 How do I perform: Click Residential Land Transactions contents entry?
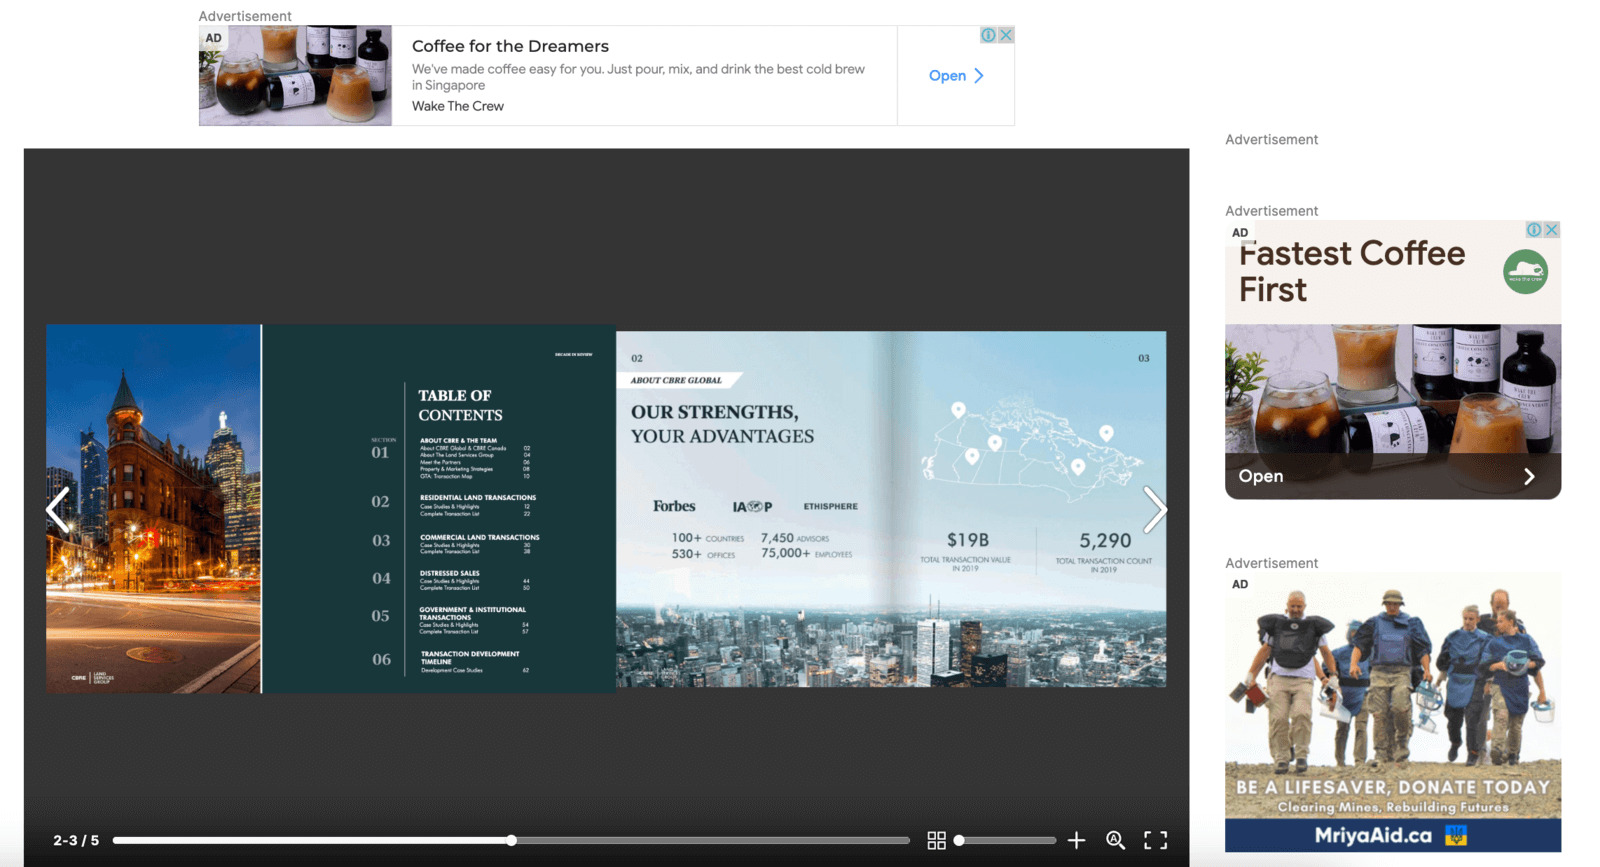[x=478, y=497]
